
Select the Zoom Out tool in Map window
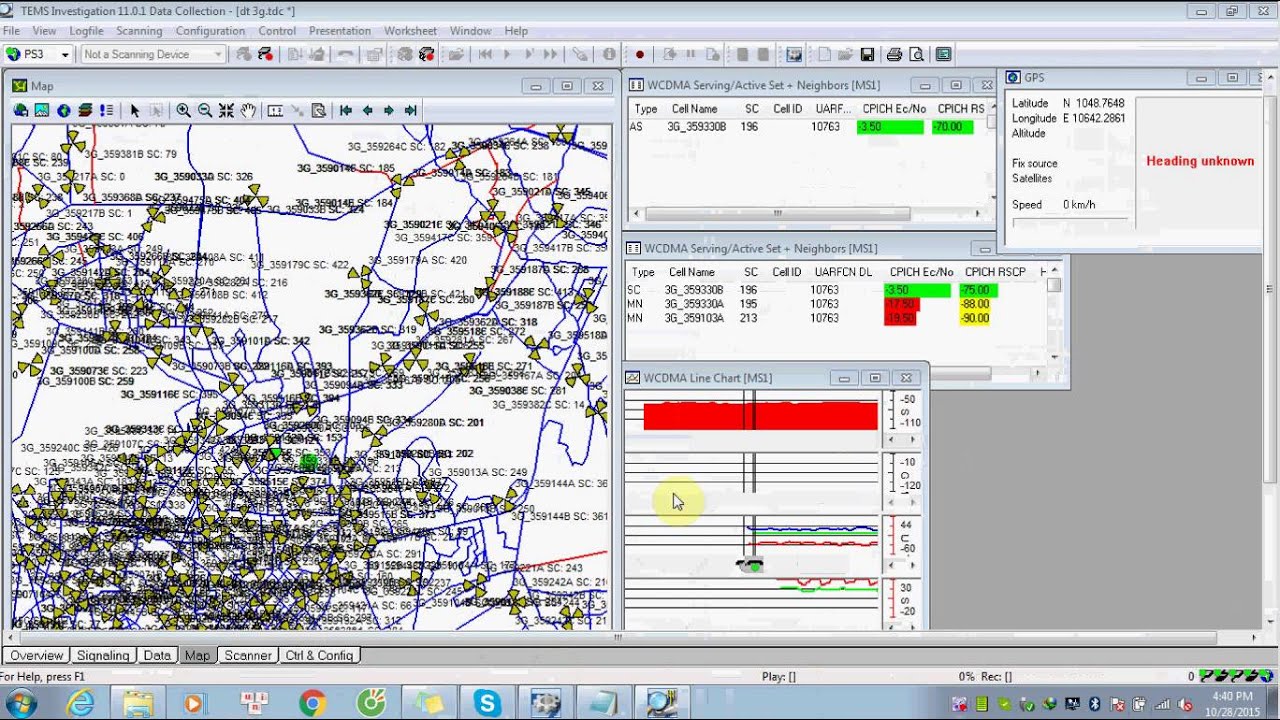tap(205, 110)
